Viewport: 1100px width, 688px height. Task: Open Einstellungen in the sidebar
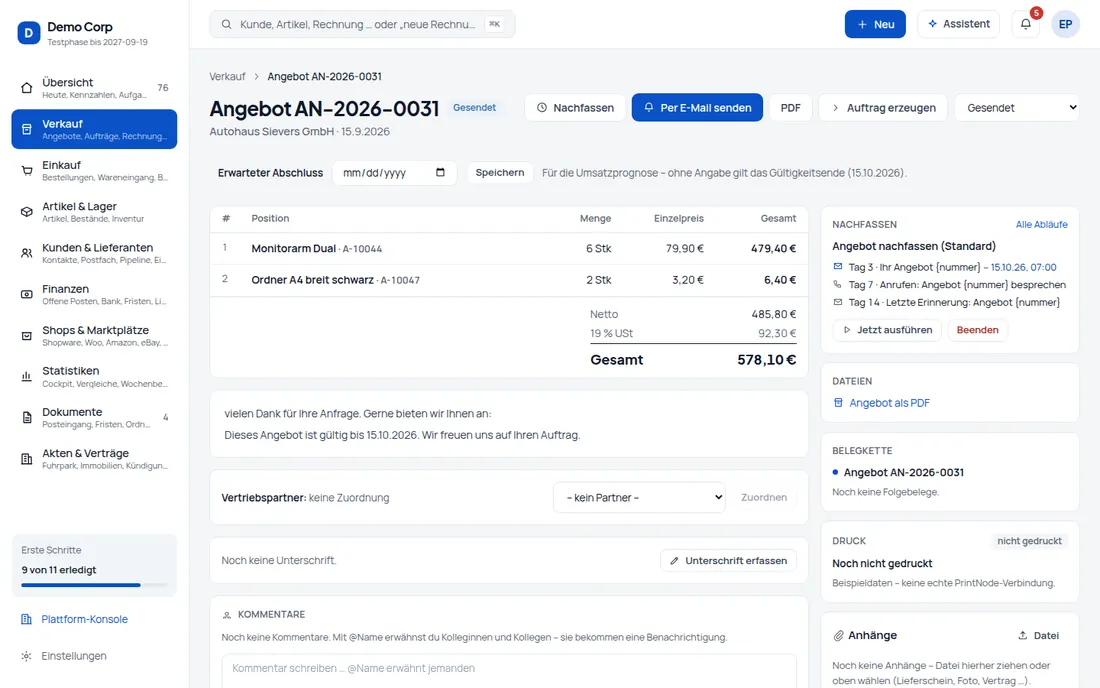coord(94,656)
